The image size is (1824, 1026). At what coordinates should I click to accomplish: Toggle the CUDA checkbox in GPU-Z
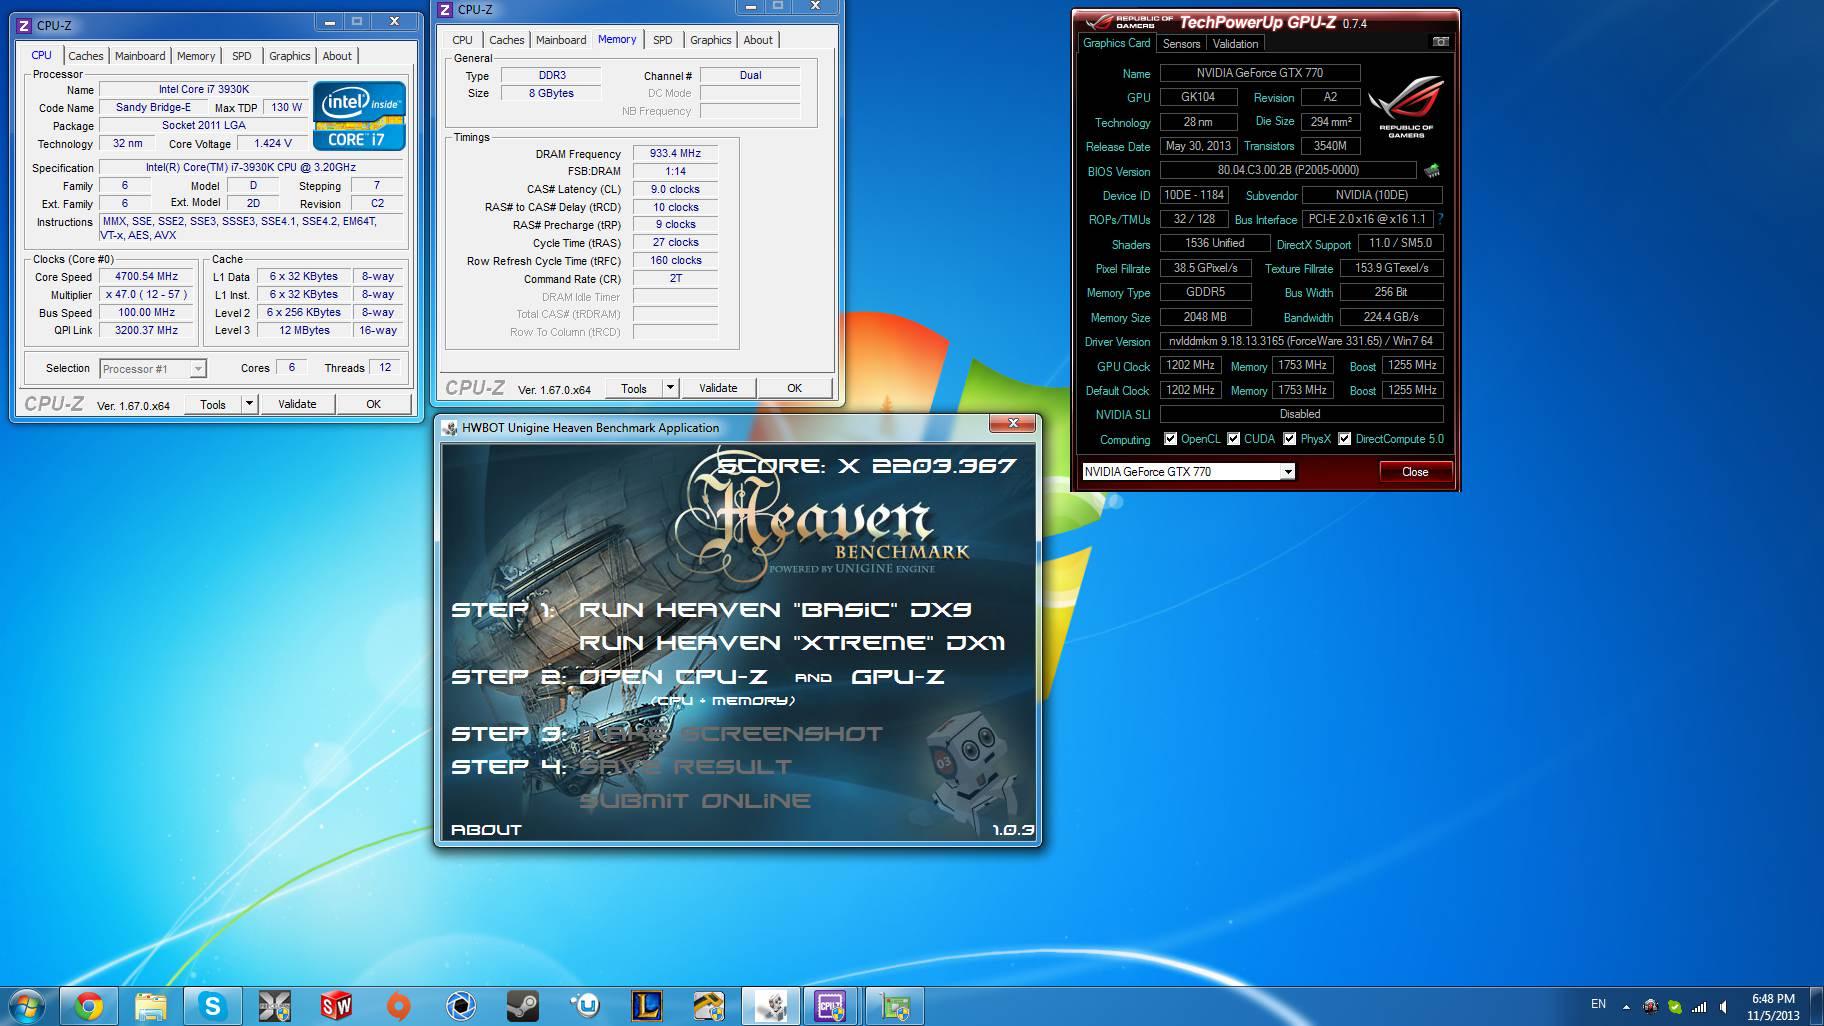(1233, 439)
